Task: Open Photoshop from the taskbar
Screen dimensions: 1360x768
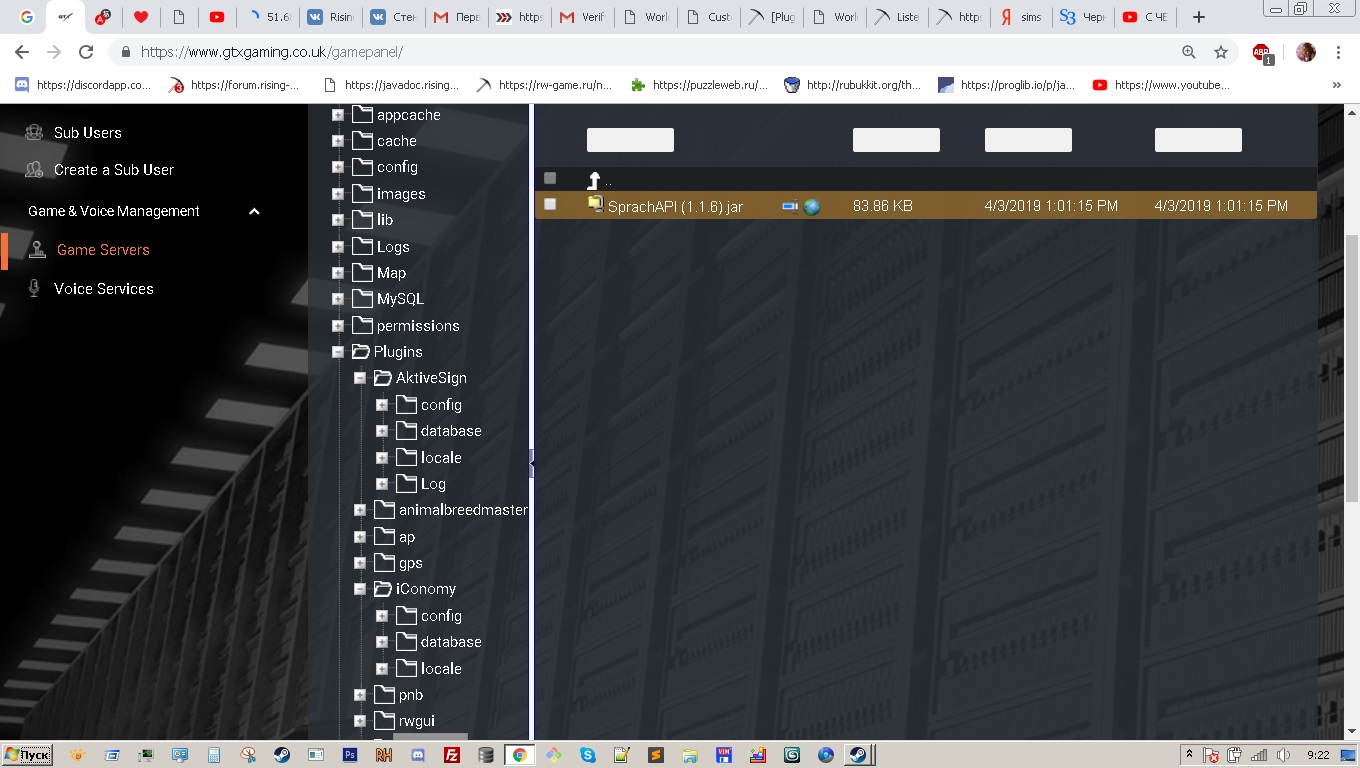Action: tap(350, 755)
